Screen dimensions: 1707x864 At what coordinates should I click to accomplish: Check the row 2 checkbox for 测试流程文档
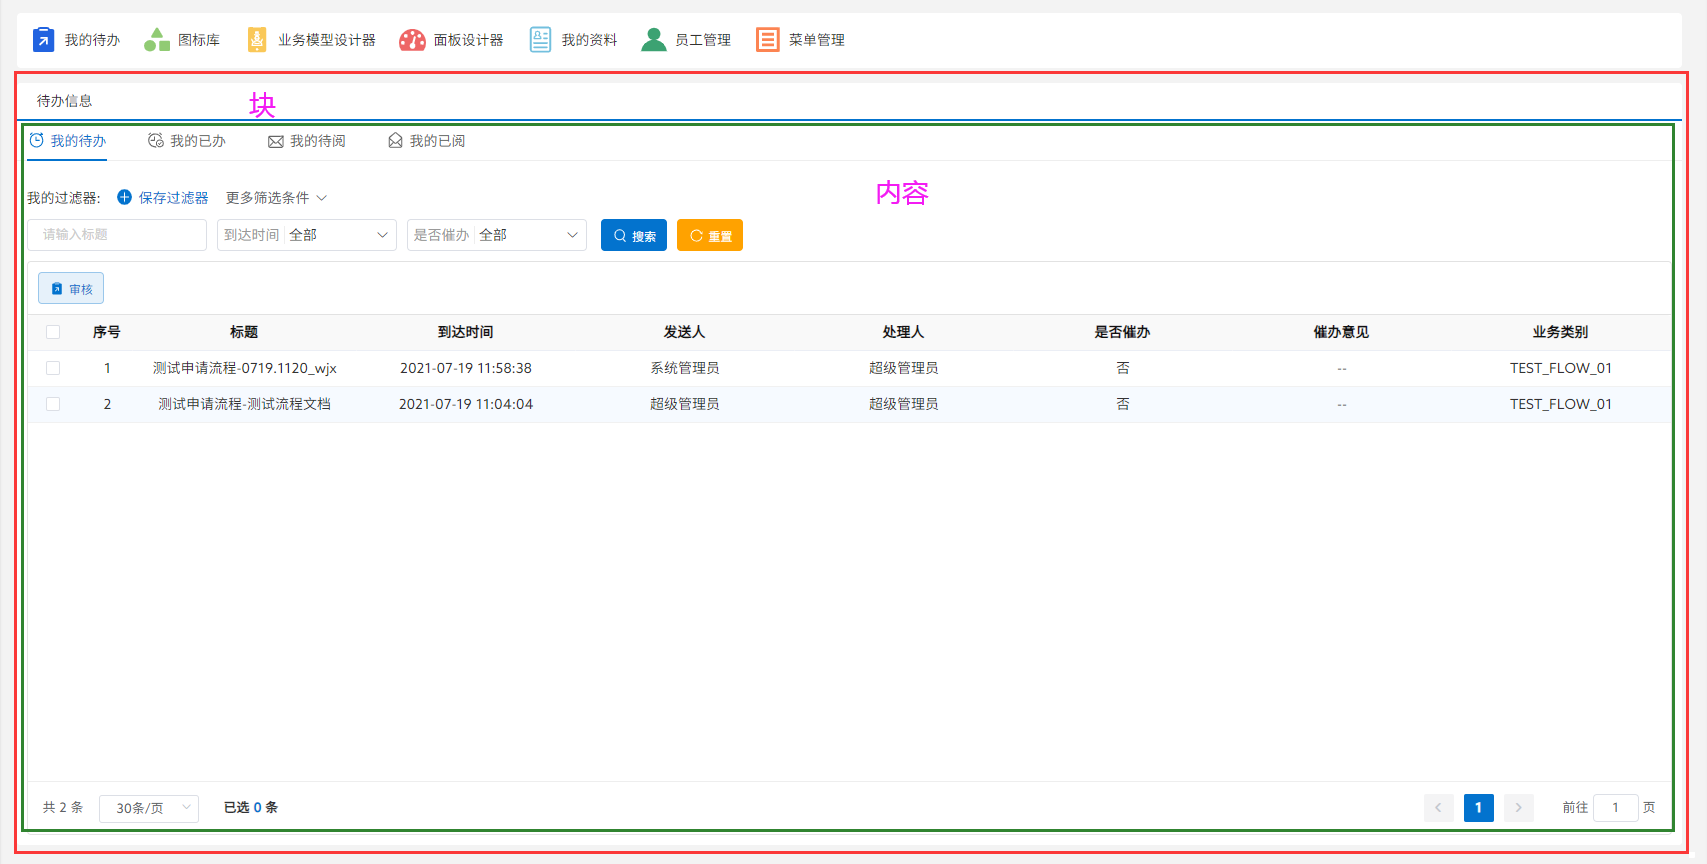point(53,404)
